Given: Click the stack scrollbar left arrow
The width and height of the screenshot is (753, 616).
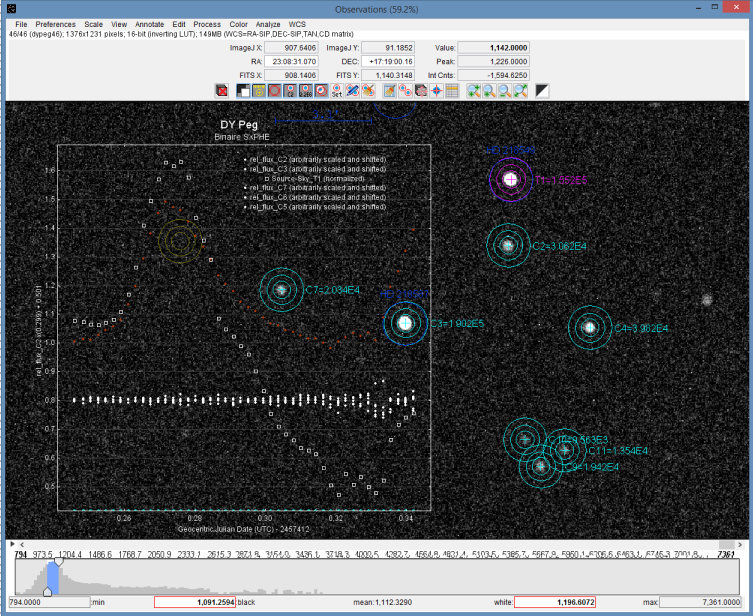Looking at the screenshot, I should click(22, 544).
